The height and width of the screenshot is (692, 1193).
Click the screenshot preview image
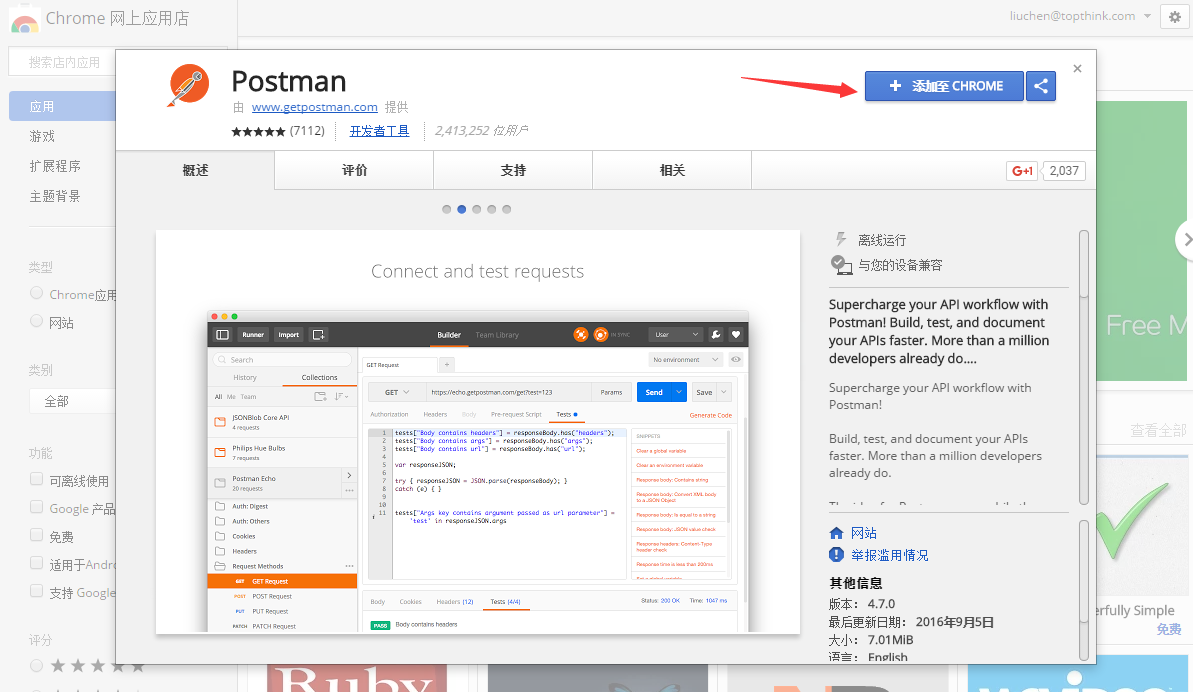point(478,431)
